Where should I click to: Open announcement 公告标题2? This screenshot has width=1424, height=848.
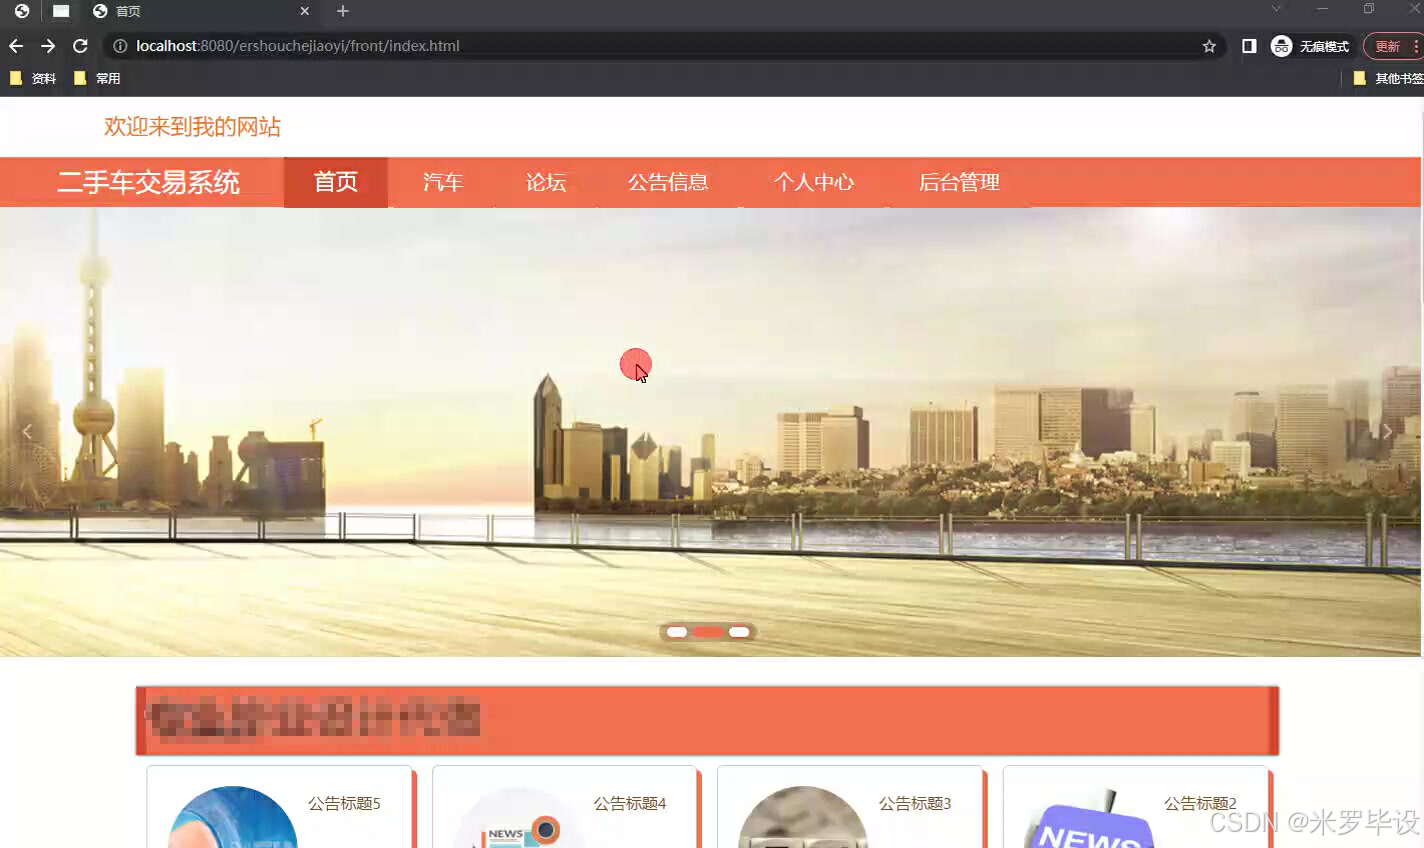[1200, 803]
